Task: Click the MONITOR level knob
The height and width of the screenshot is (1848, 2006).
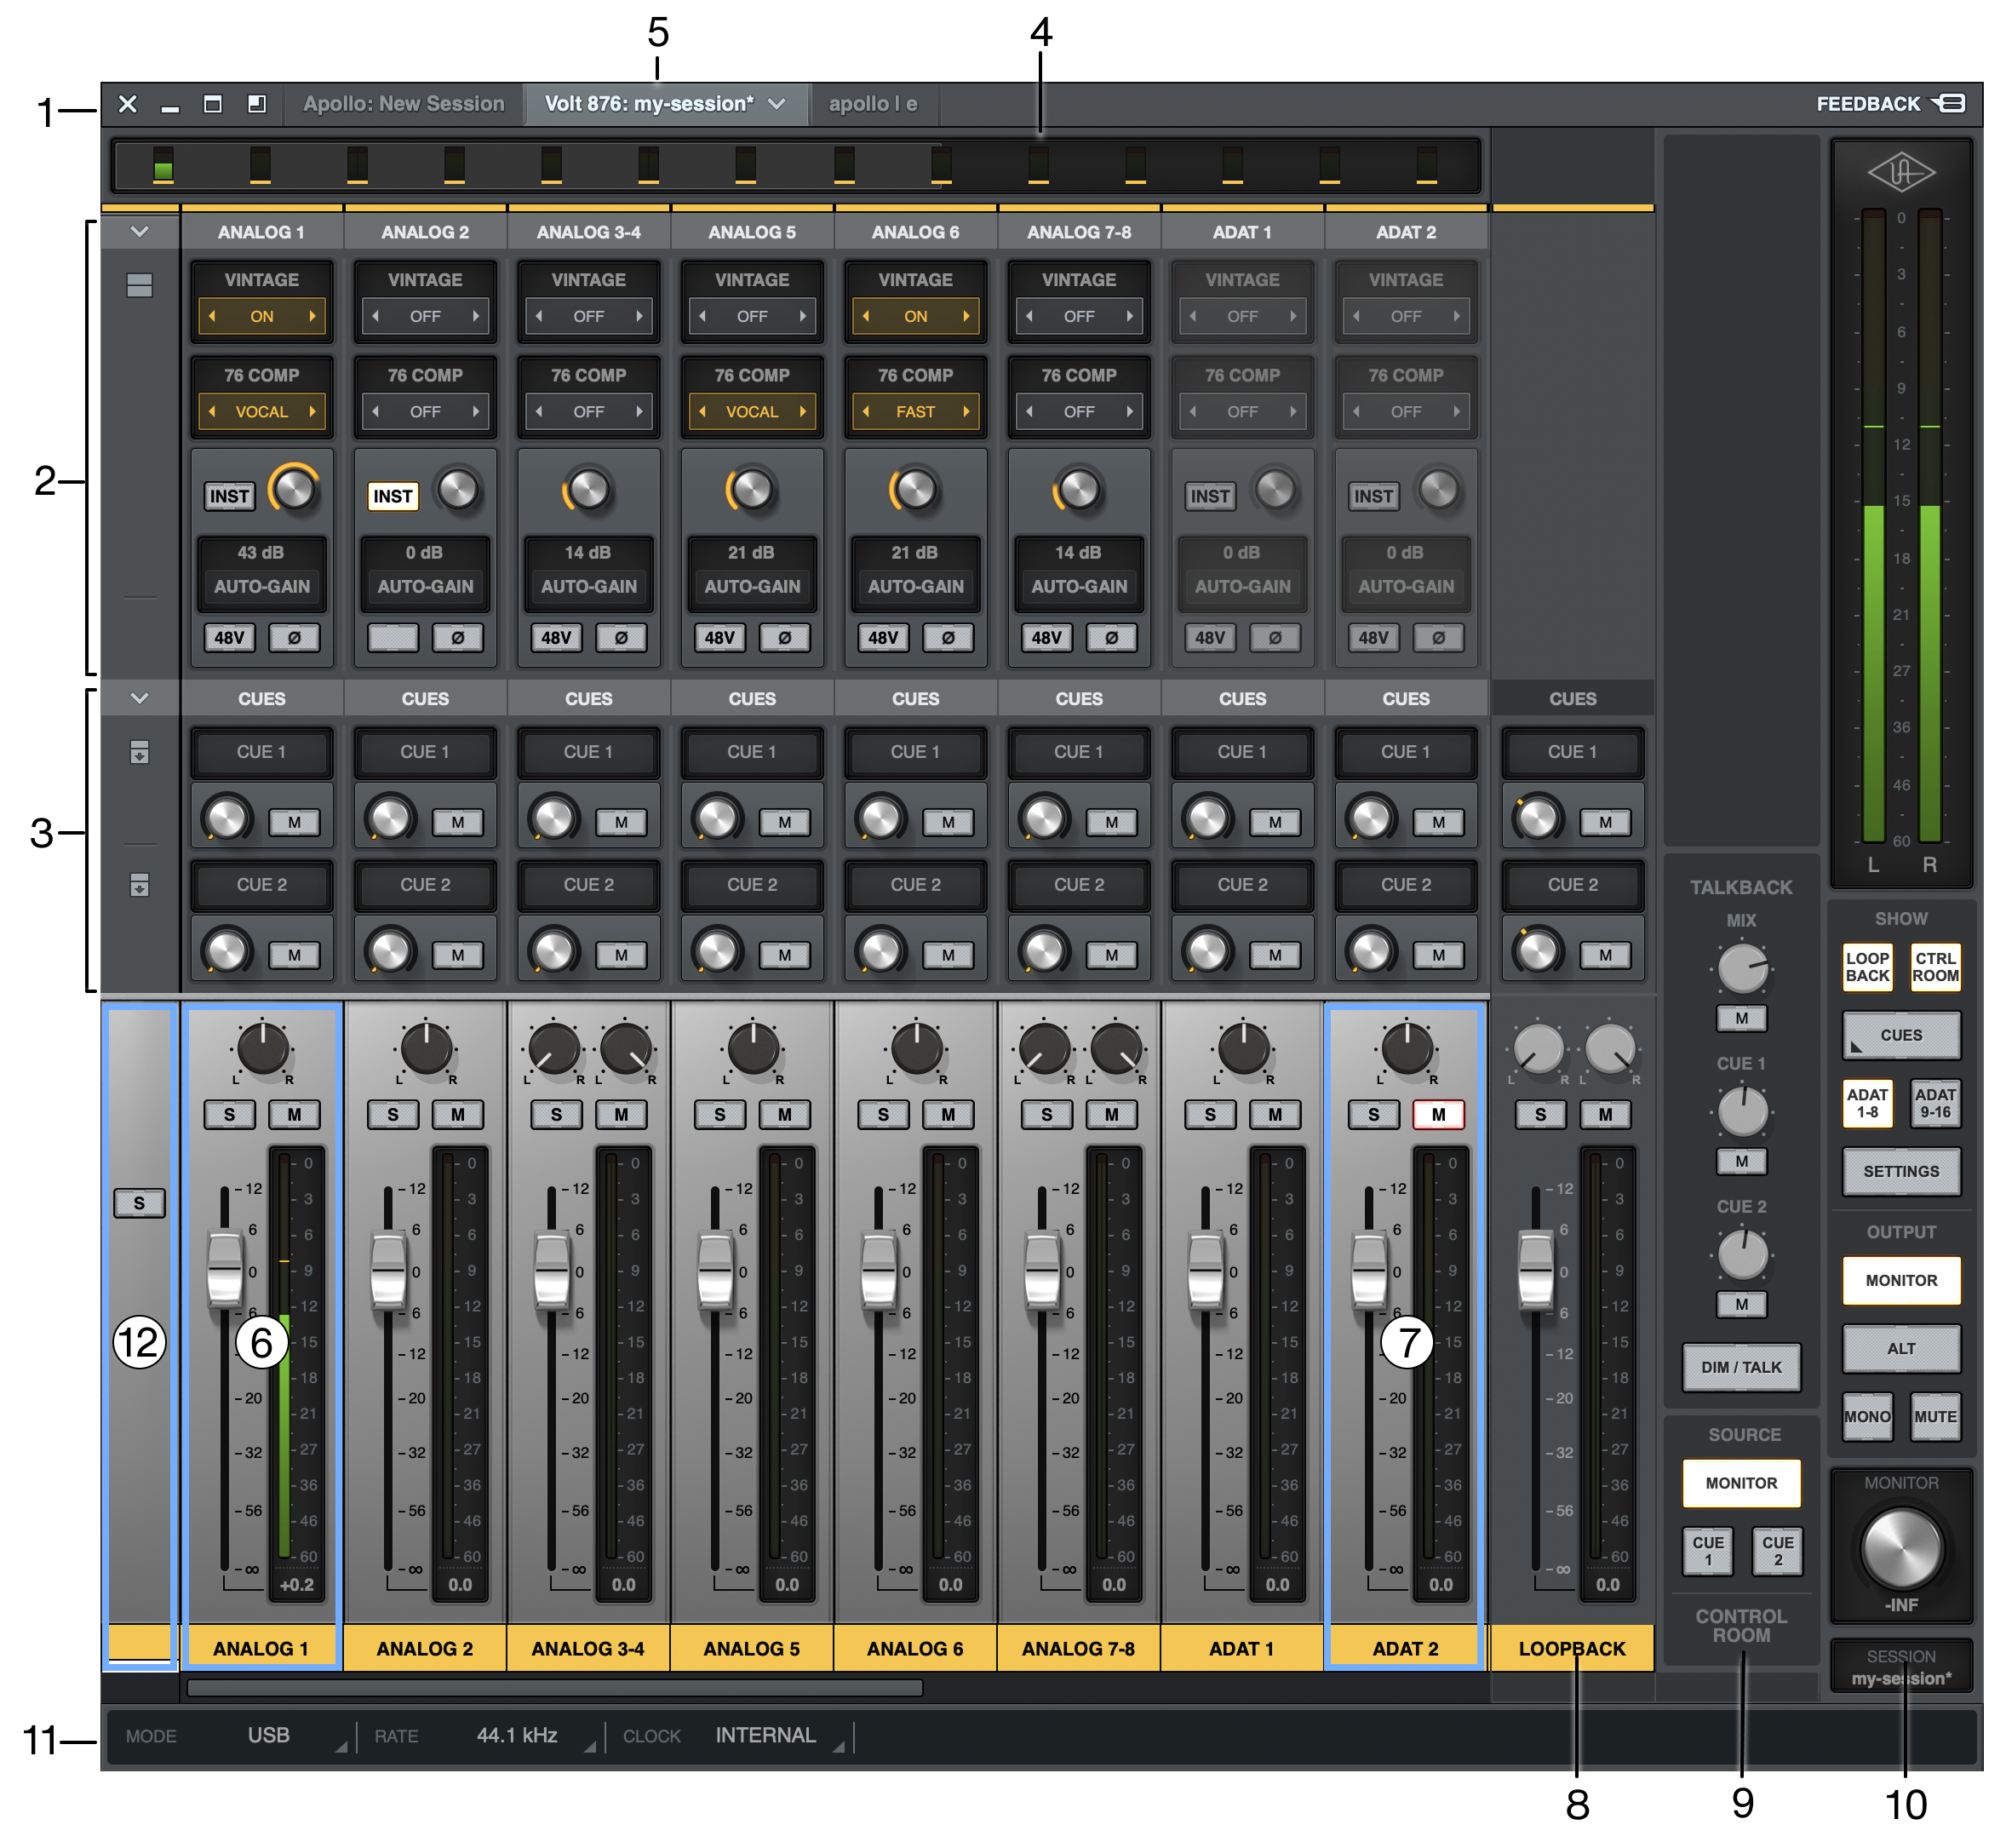Action: tap(1901, 1549)
